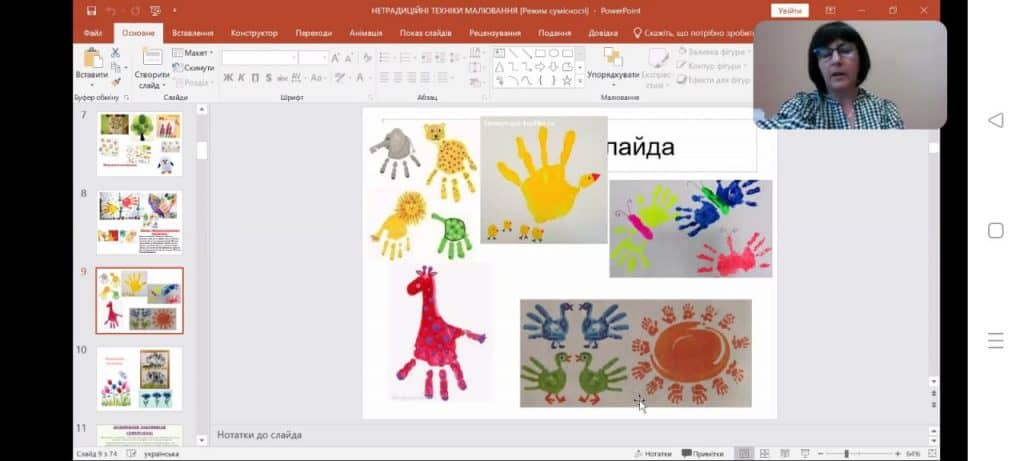Viewport: 1024px width, 461px height.
Task: Open the Примітки comments button
Action: (703, 453)
